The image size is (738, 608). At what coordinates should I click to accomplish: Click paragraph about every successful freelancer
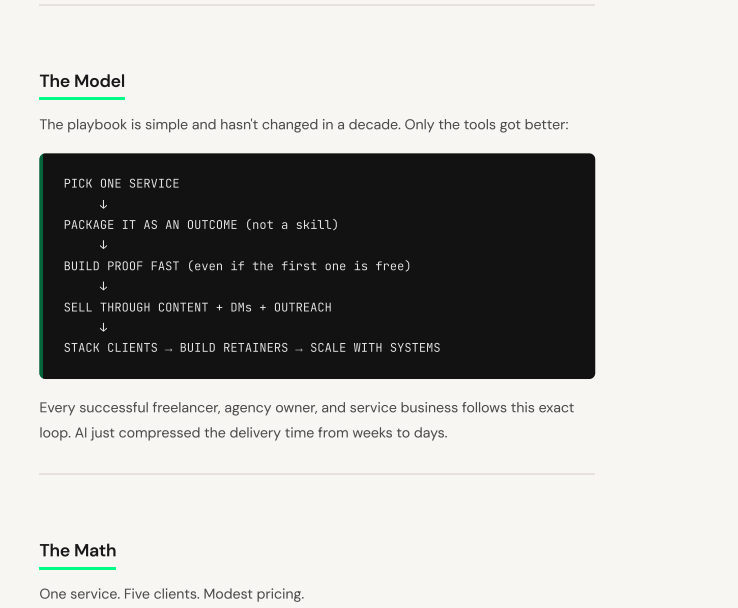click(306, 420)
